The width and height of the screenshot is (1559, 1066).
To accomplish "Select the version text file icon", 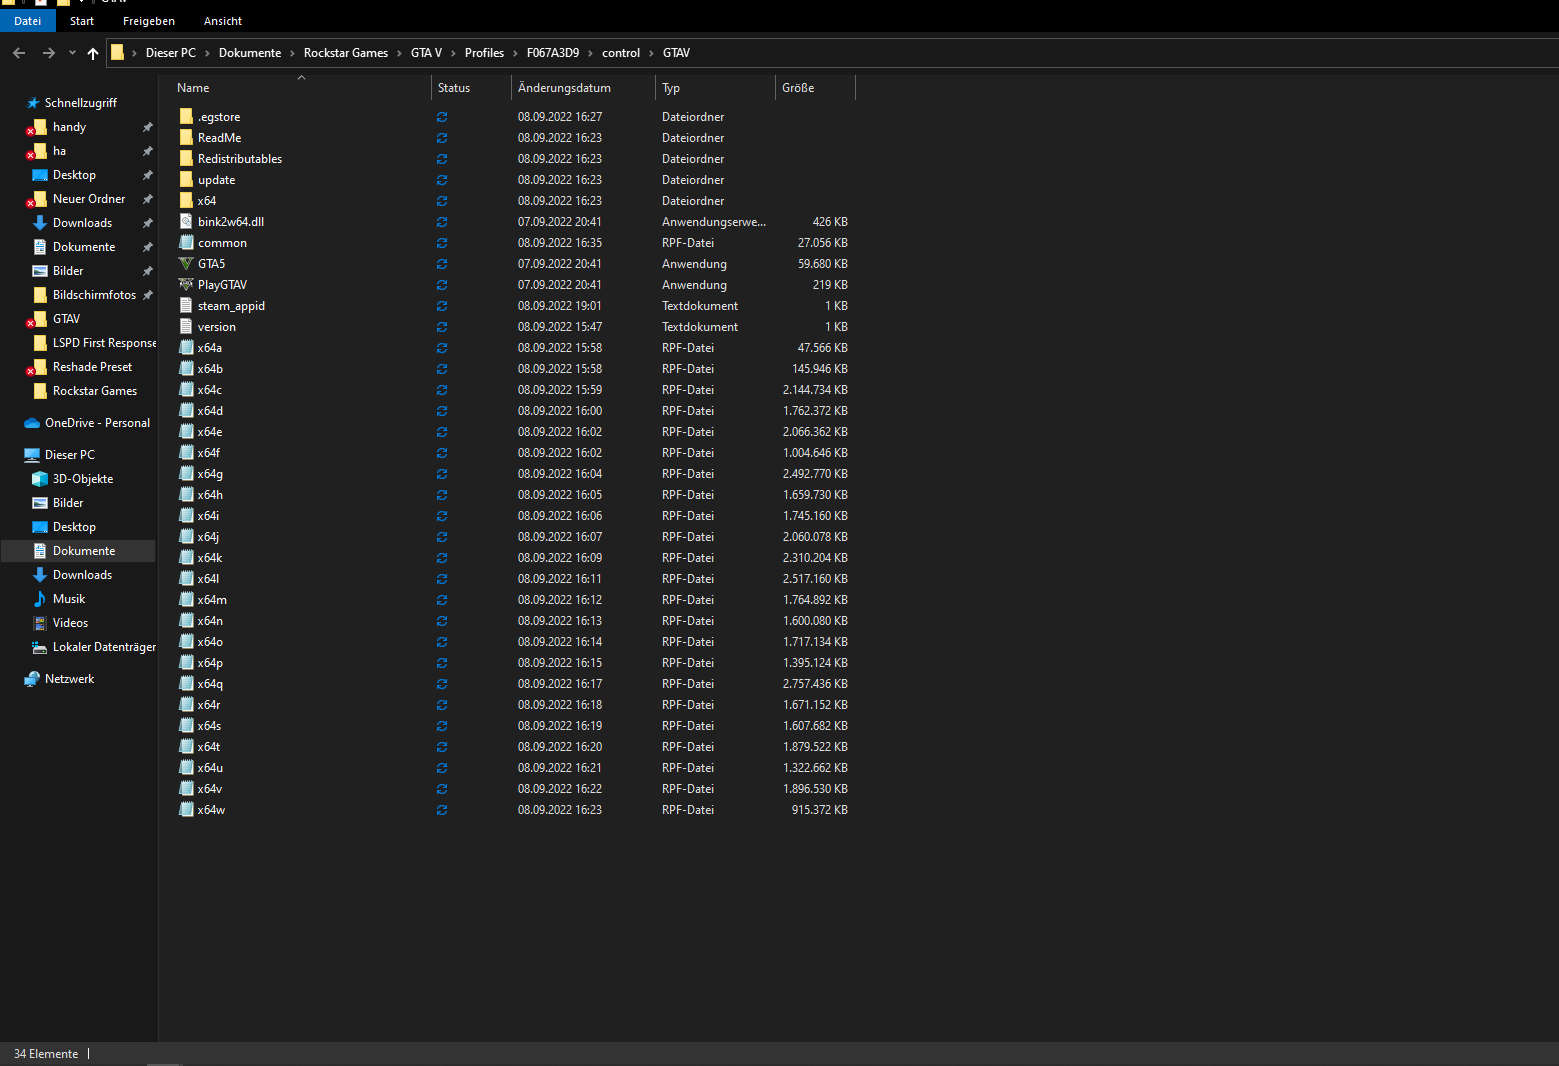I will 186,327.
